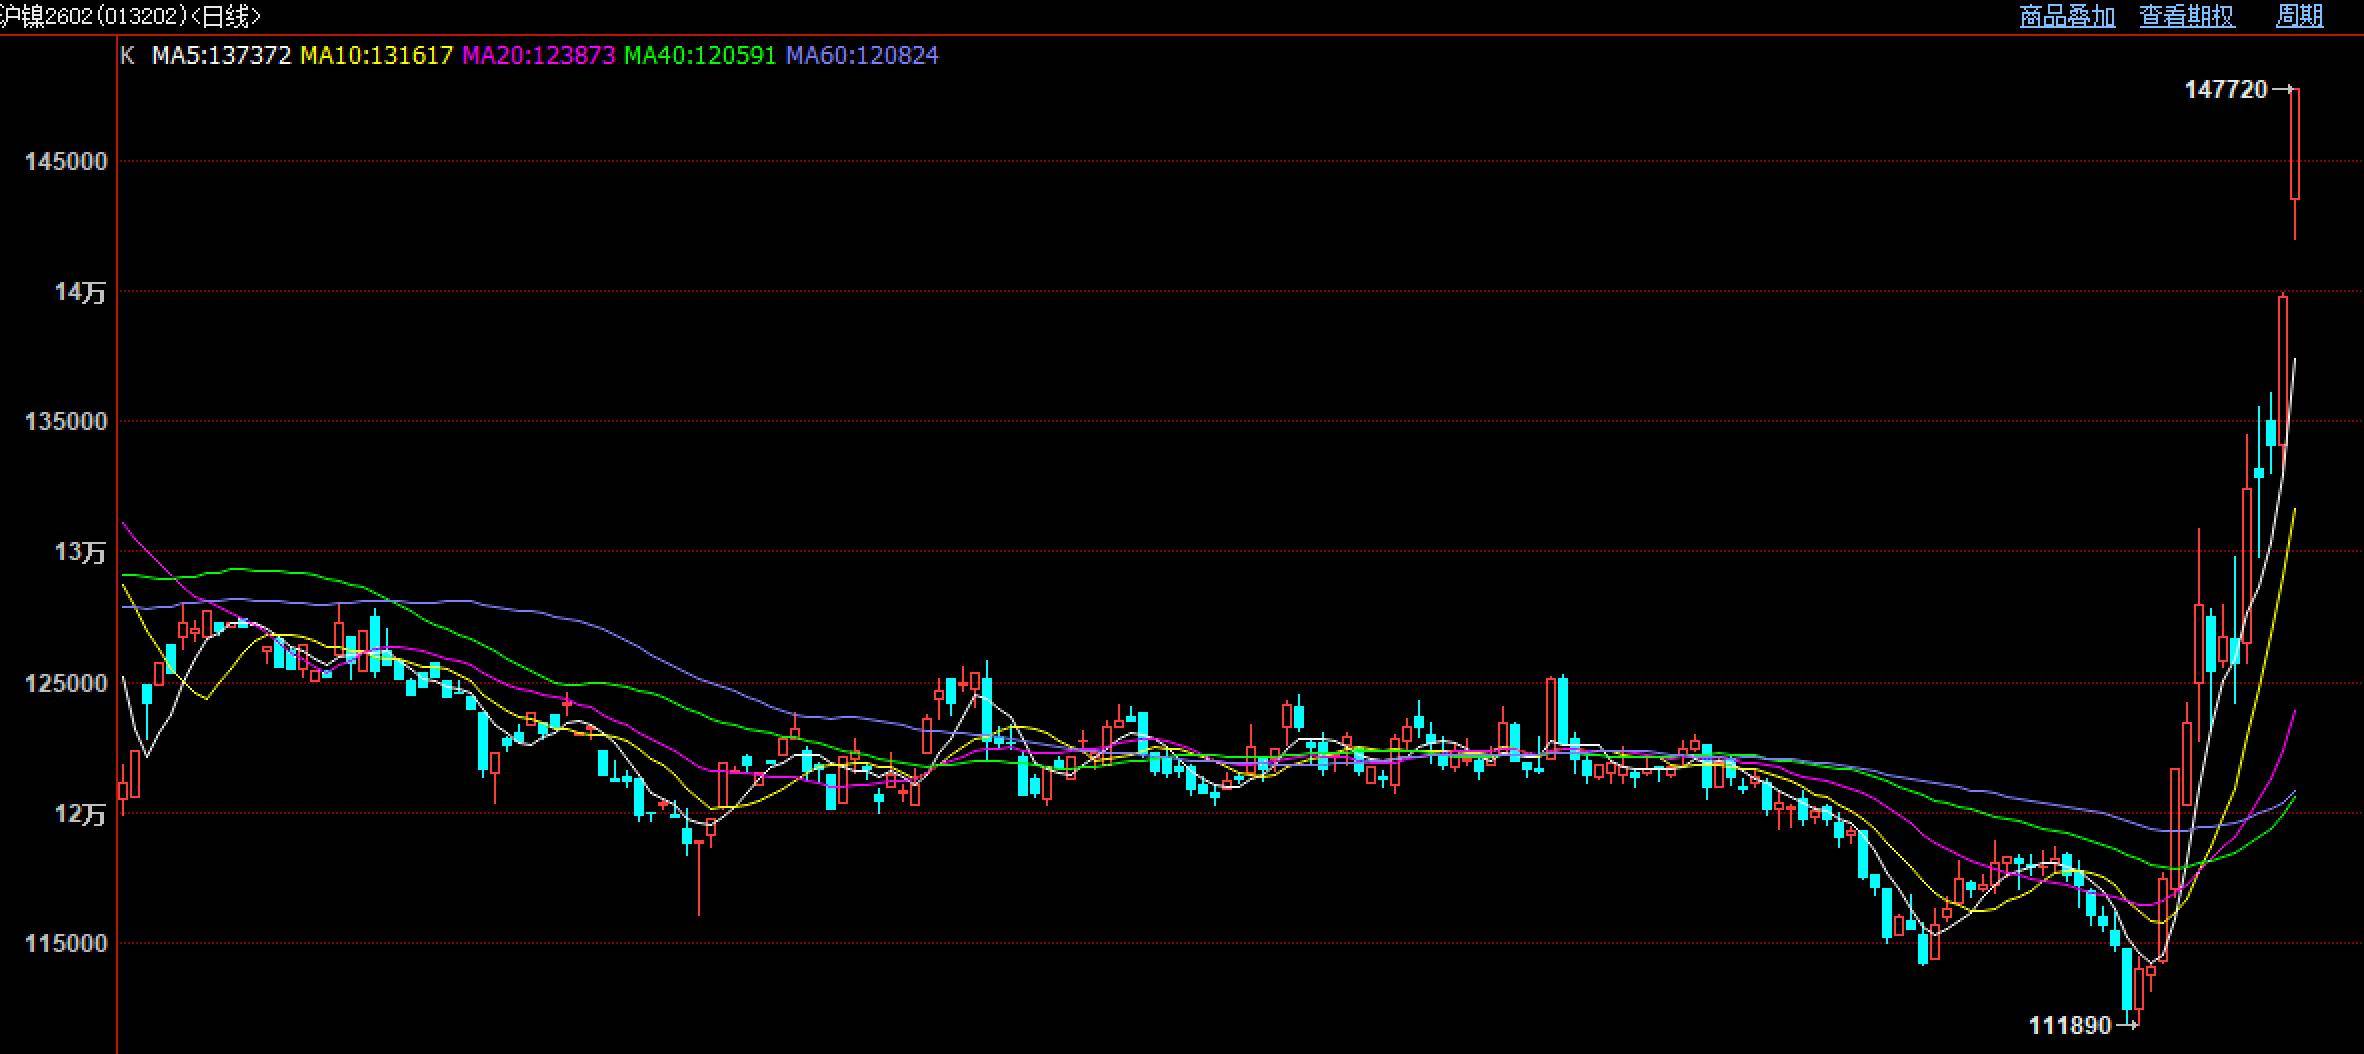Click the 13万 price axis label
The width and height of the screenshot is (2364, 1054).
tap(80, 552)
